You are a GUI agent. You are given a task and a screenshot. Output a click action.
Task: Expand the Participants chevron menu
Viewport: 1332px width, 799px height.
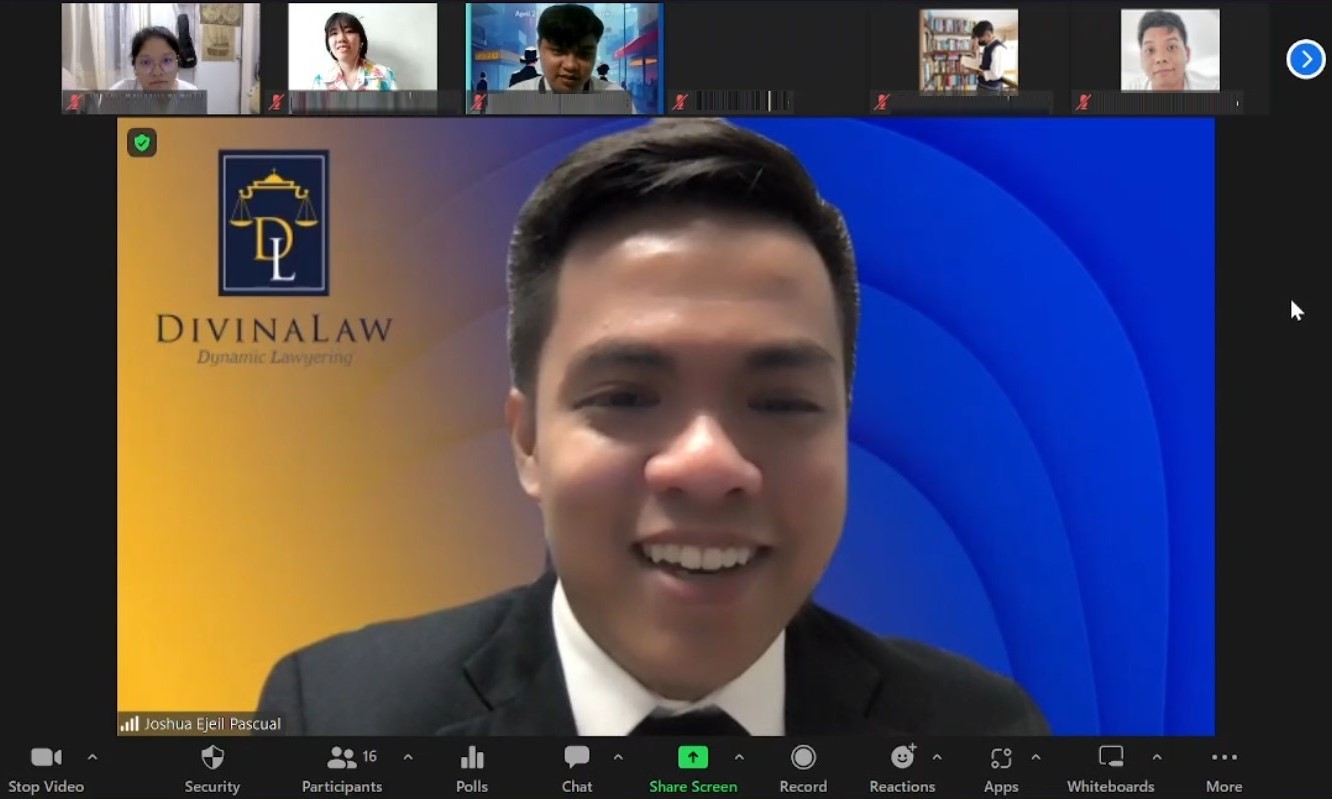[407, 757]
